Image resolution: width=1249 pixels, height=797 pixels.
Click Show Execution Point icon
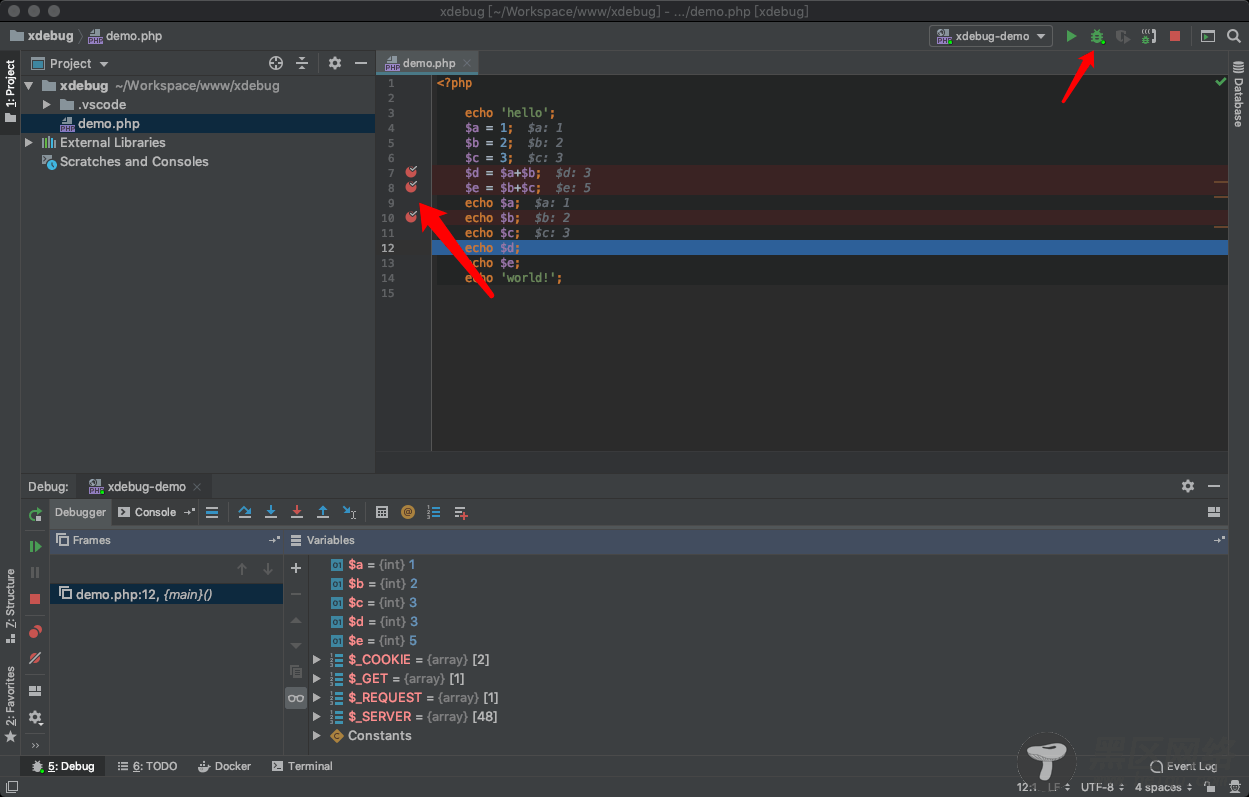(x=212, y=513)
